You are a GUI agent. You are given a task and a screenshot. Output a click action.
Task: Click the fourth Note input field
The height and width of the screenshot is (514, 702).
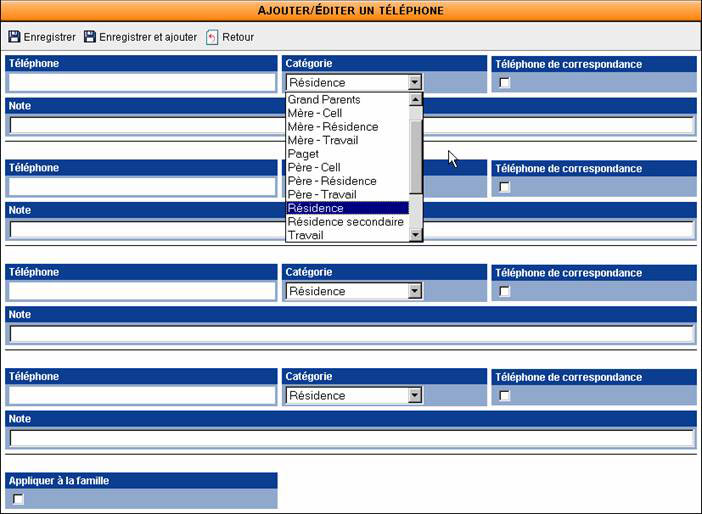point(352,439)
